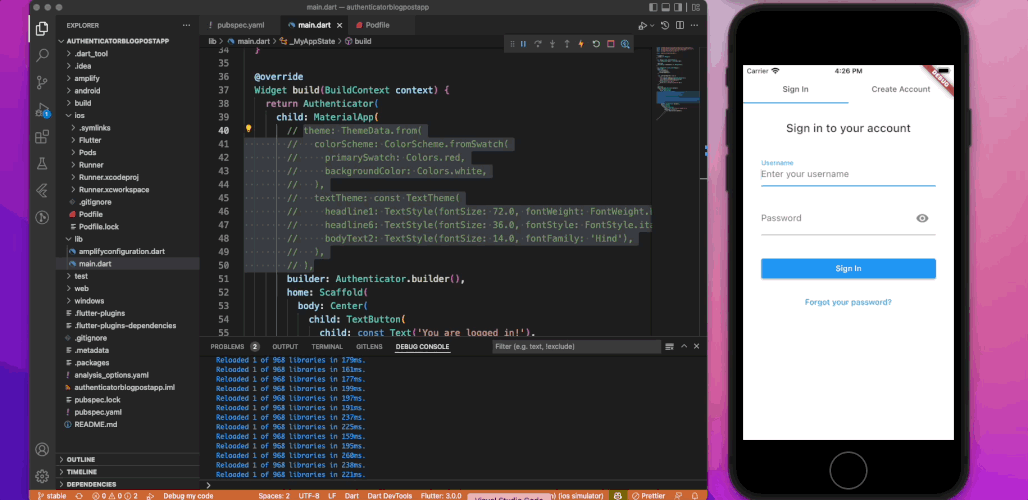1028x500 pixels.
Task: Restart the debug session with the green arrow
Action: (x=596, y=44)
